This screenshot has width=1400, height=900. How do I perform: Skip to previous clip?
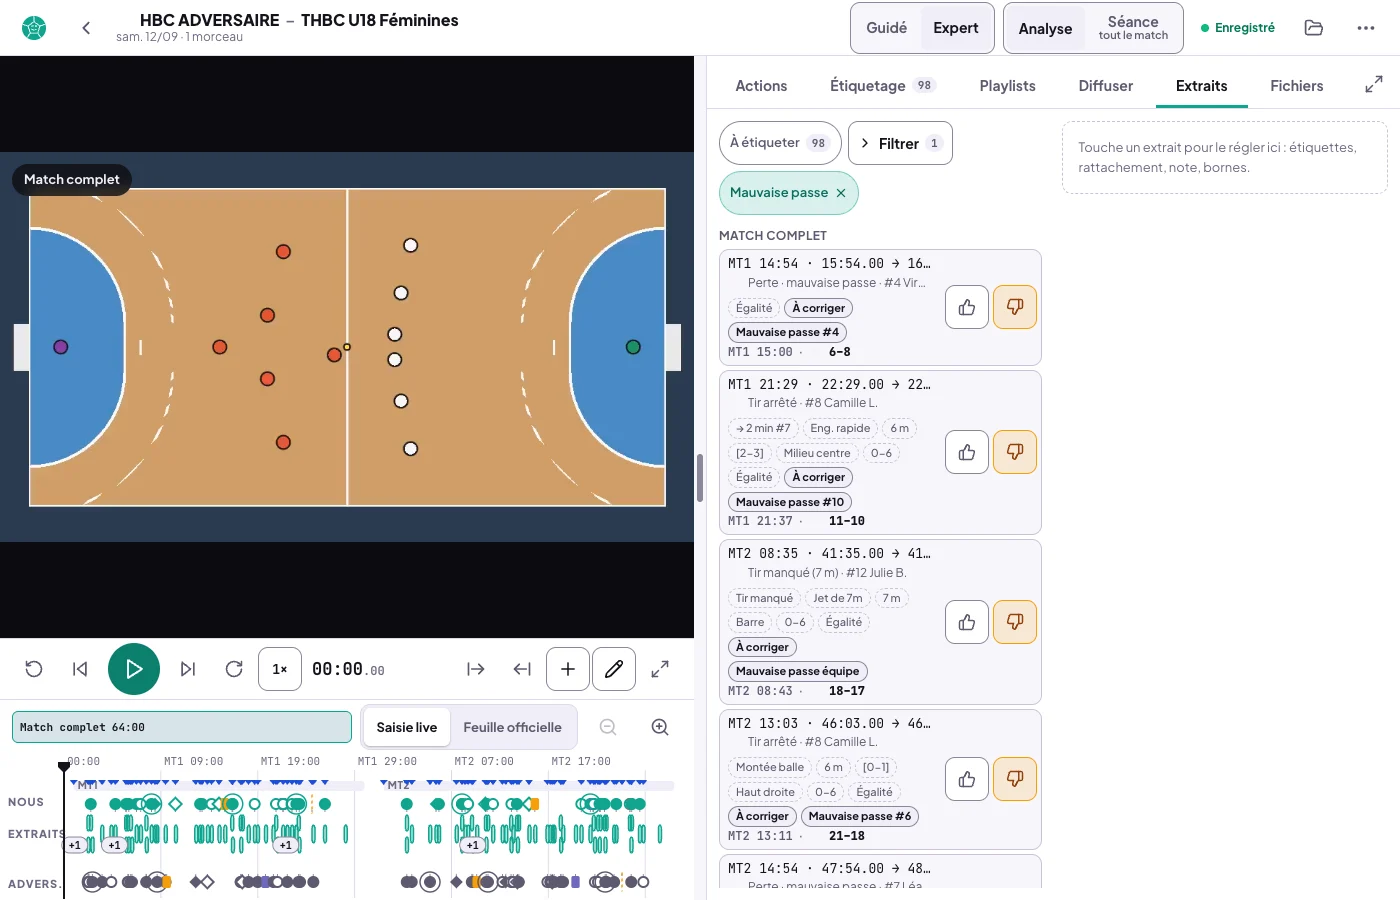coord(80,669)
